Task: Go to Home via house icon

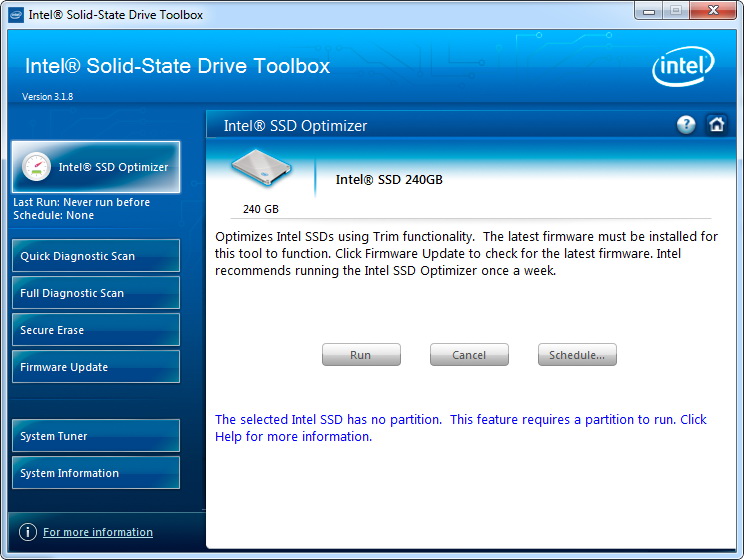Action: [716, 125]
